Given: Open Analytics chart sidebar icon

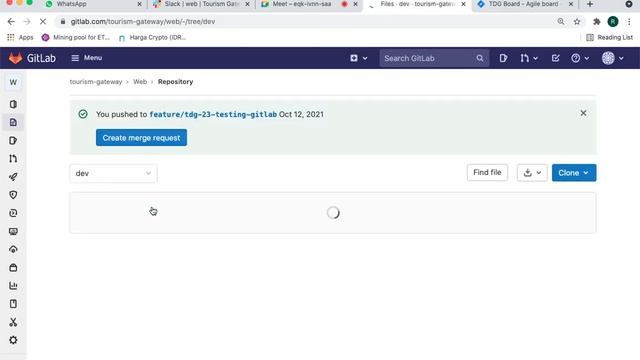Looking at the screenshot, I should coord(13,286).
